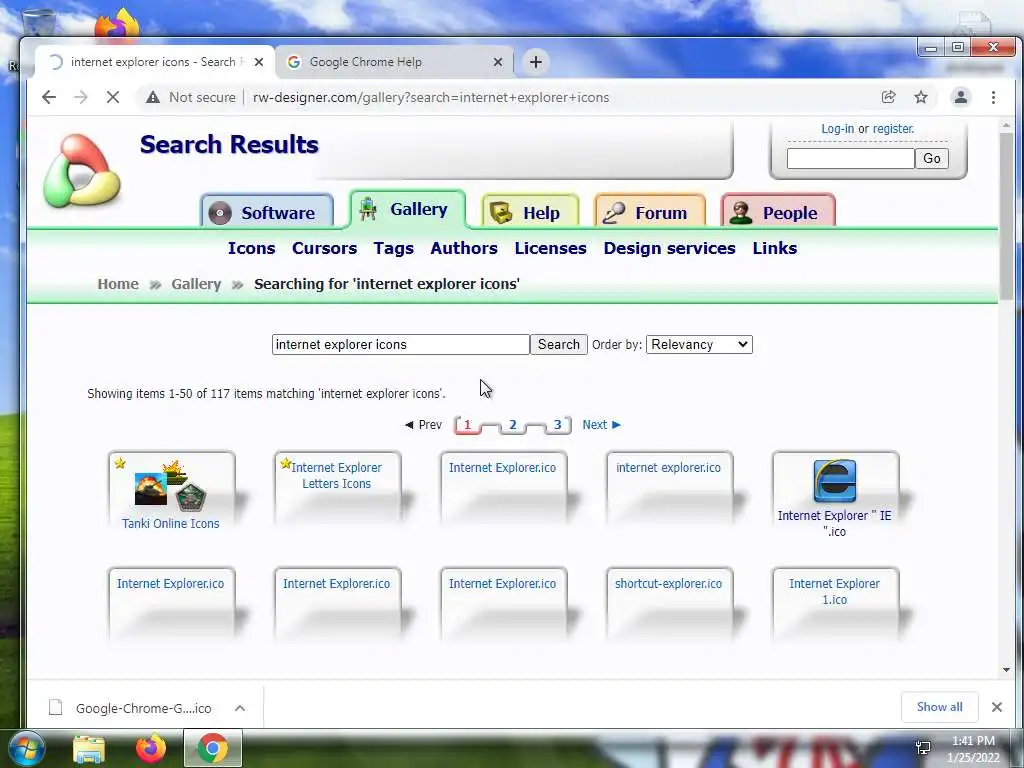The image size is (1024, 768).
Task: Select page 1 in pagination
Action: click(468, 424)
